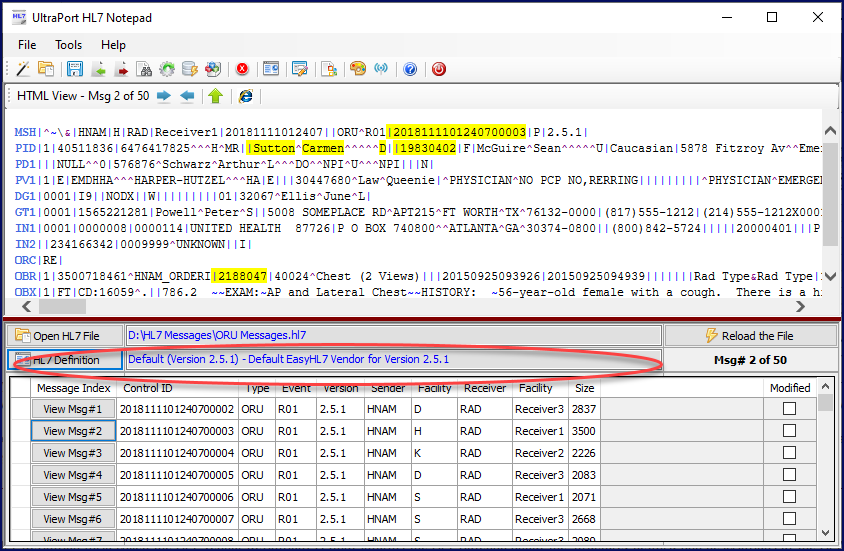Click the database lightning icon

[x=189, y=69]
